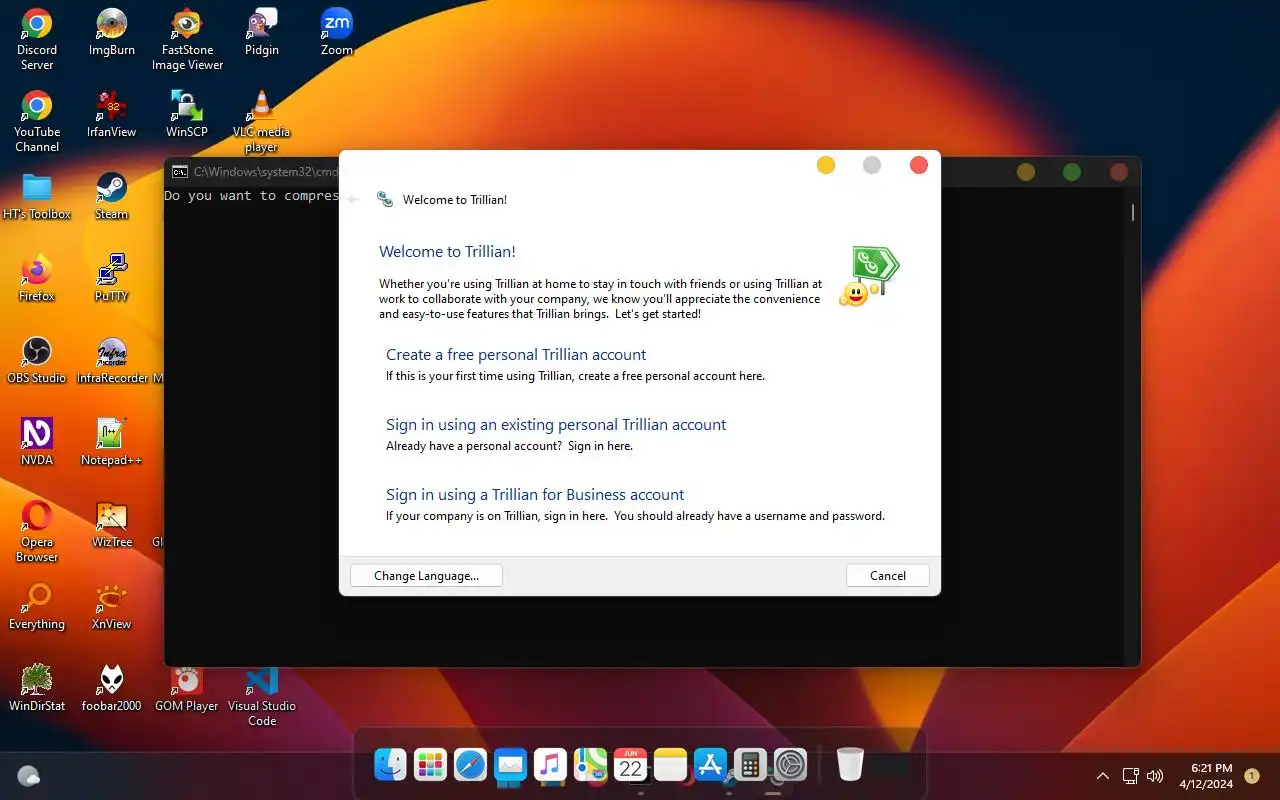
Task: Click the Trillian smiley signpost graphic
Action: (x=869, y=277)
